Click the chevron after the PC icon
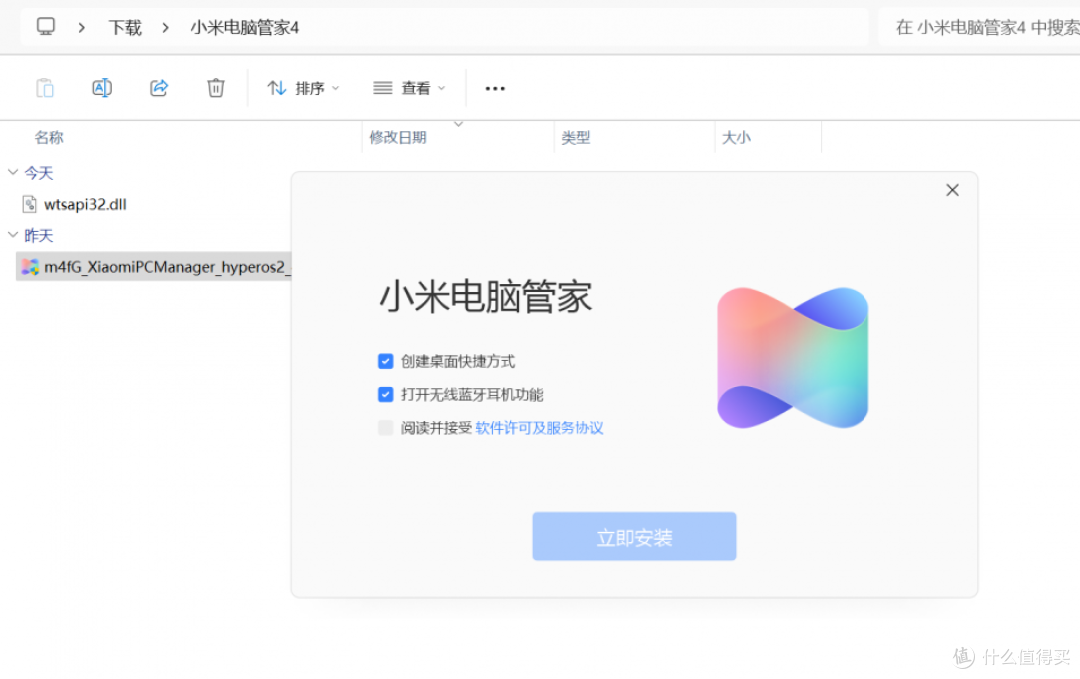This screenshot has width=1080, height=679. click(x=82, y=28)
